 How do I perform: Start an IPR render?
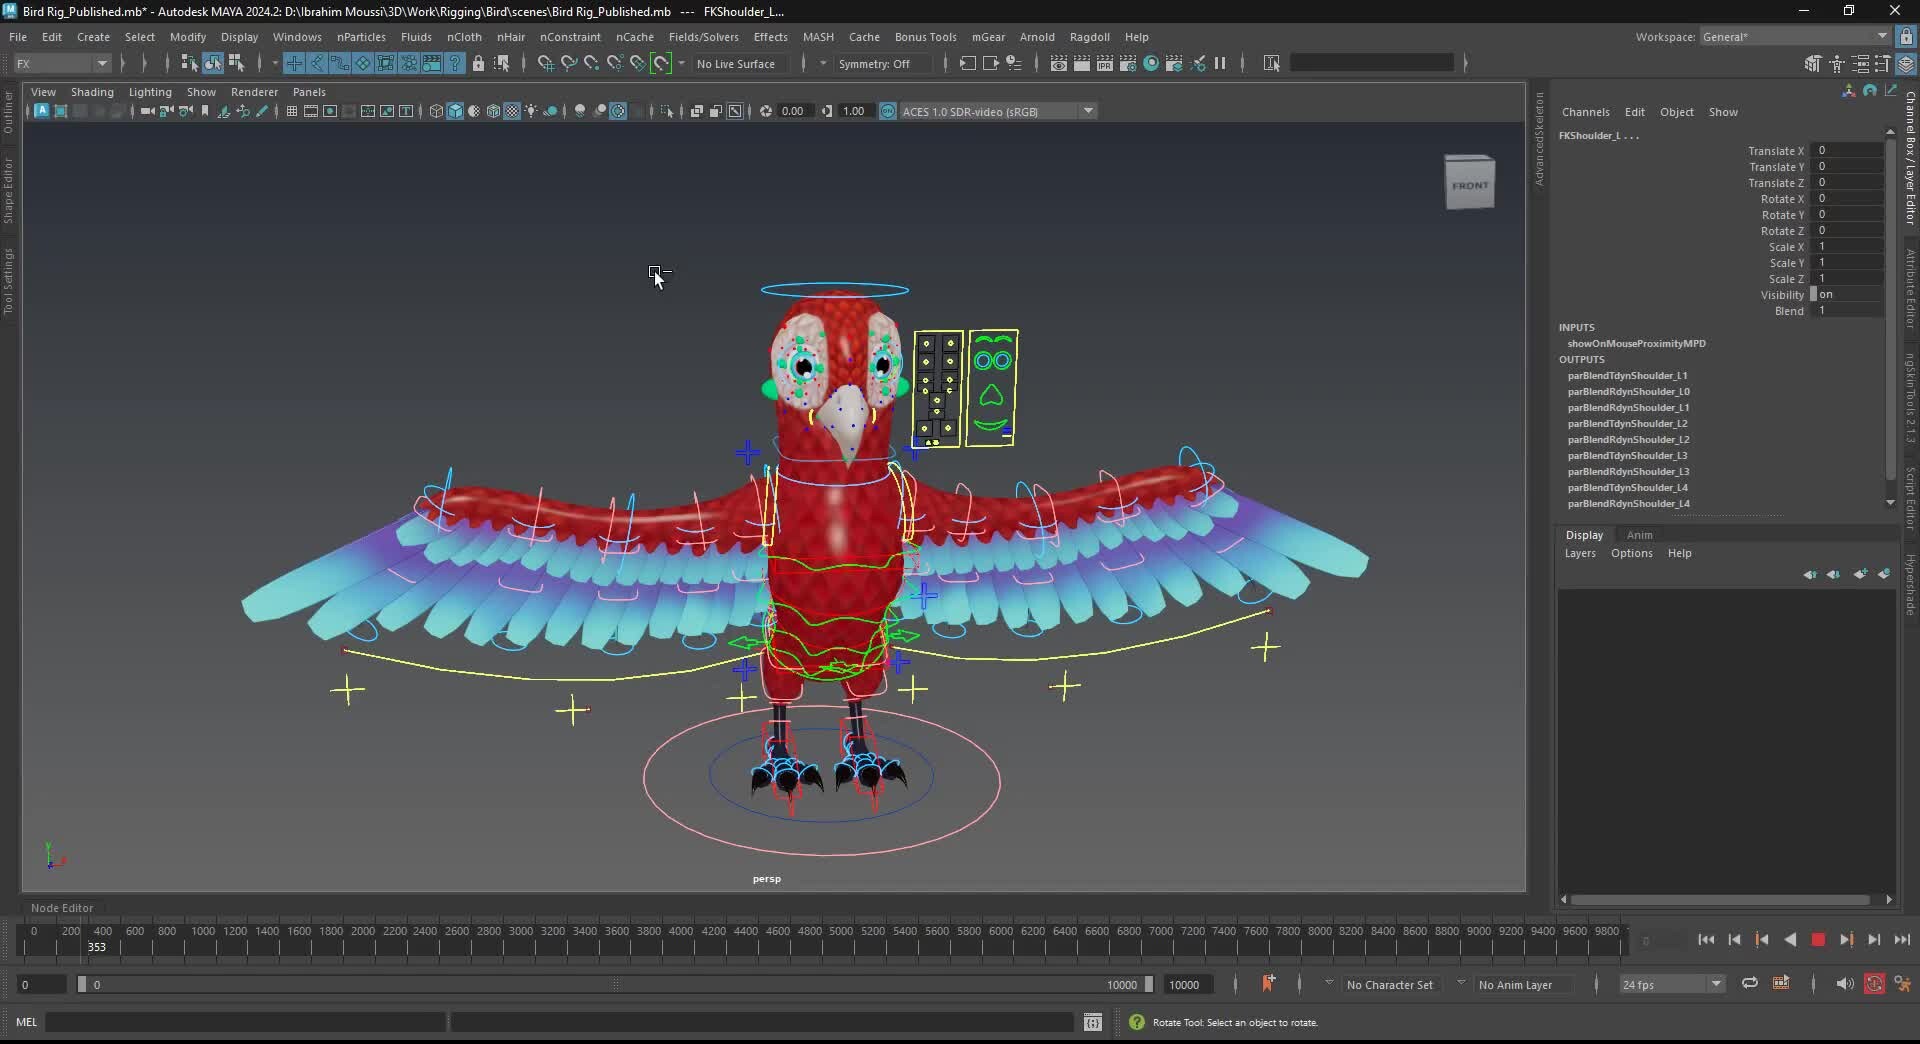(x=1104, y=63)
